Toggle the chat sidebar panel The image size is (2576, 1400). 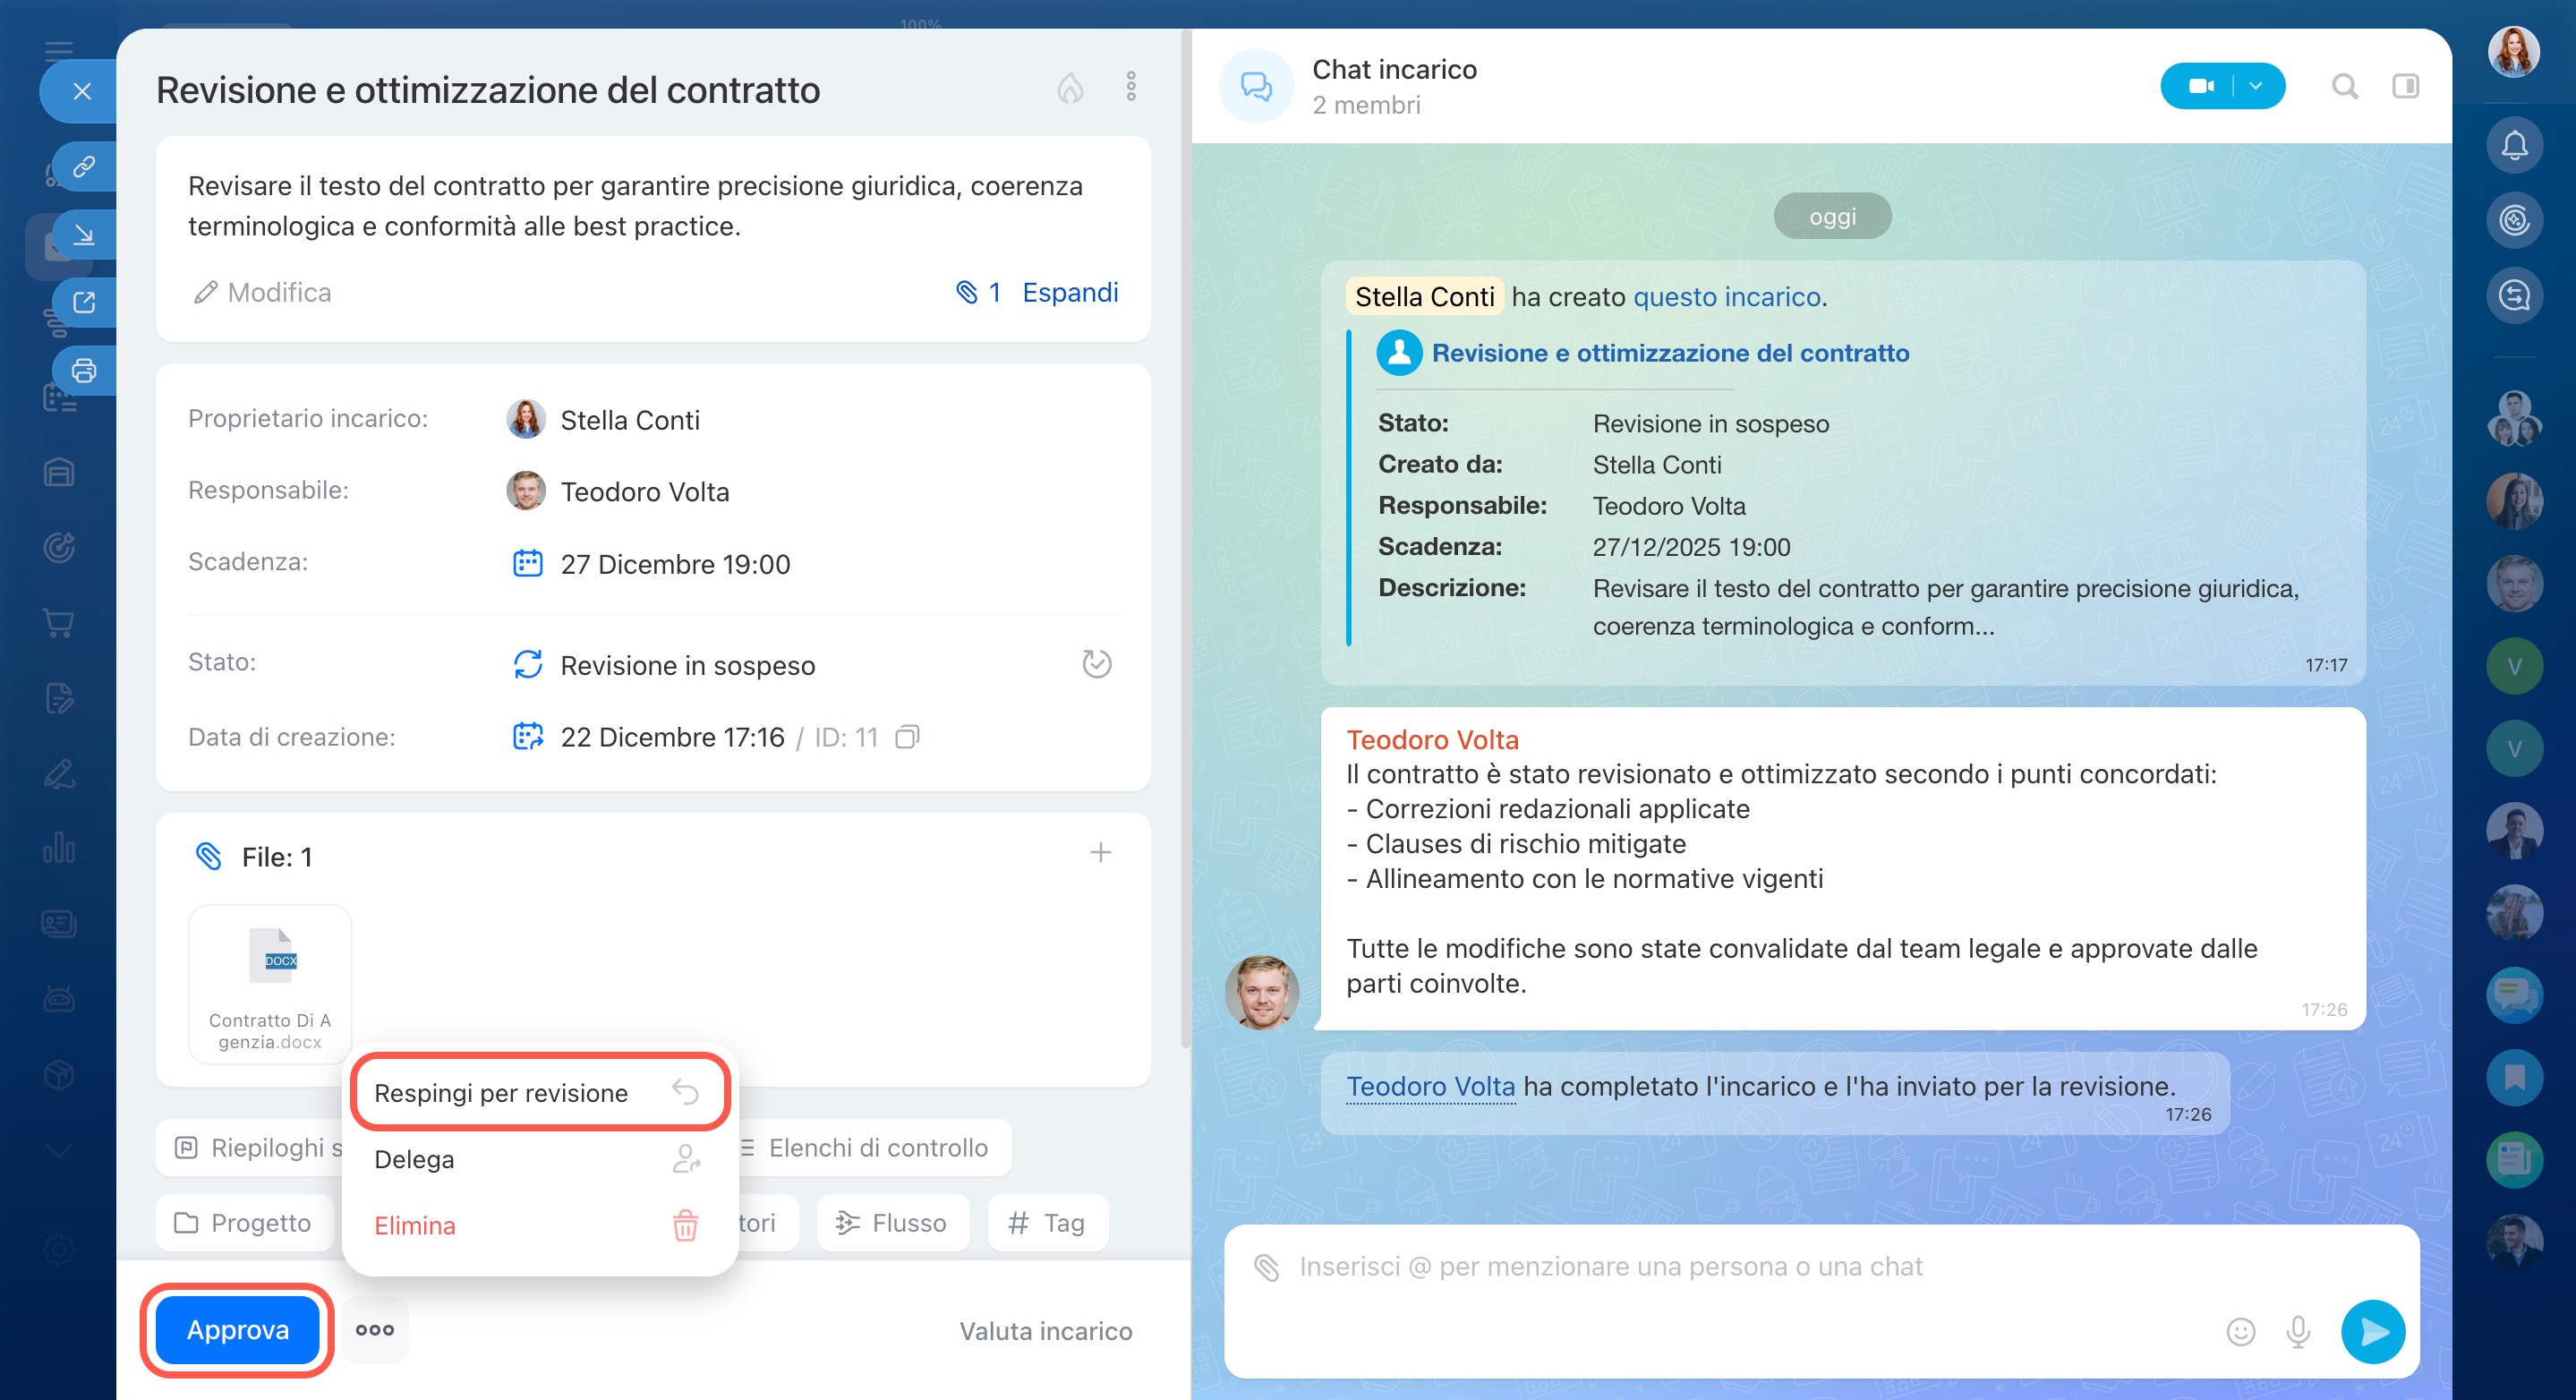point(2405,87)
